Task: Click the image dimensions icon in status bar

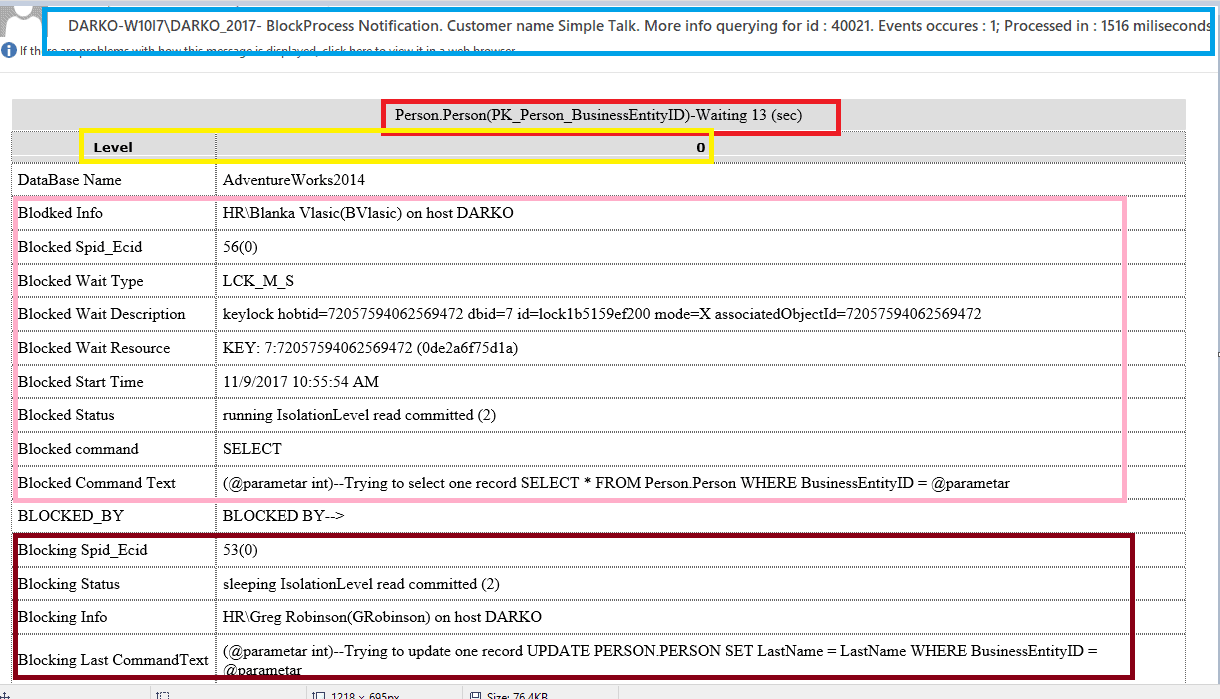Action: 317,694
